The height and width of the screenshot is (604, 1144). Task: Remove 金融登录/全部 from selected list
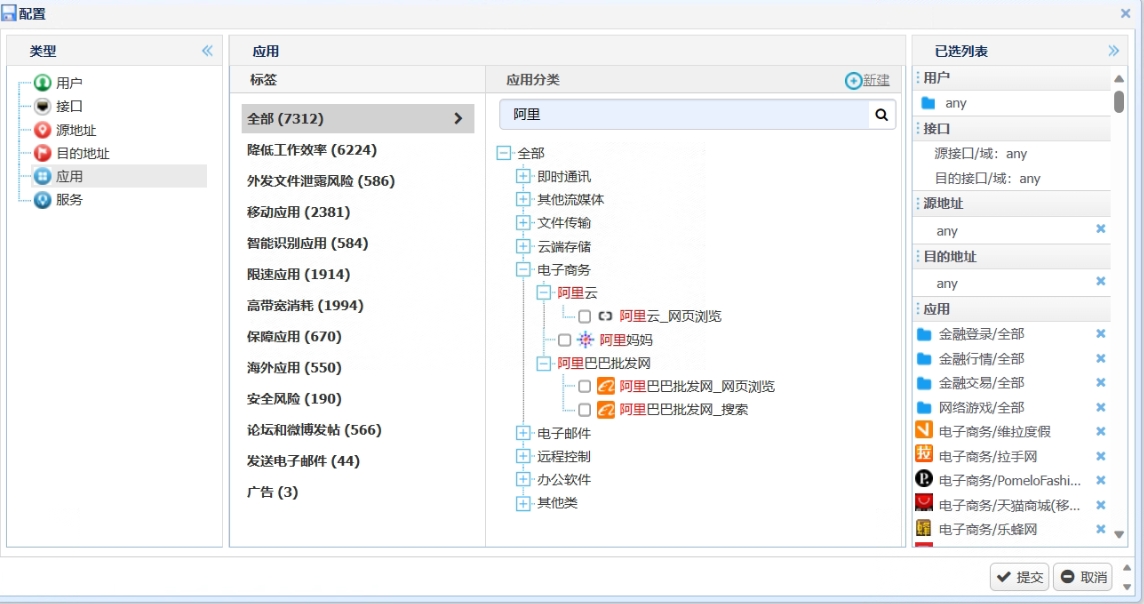click(x=1100, y=333)
